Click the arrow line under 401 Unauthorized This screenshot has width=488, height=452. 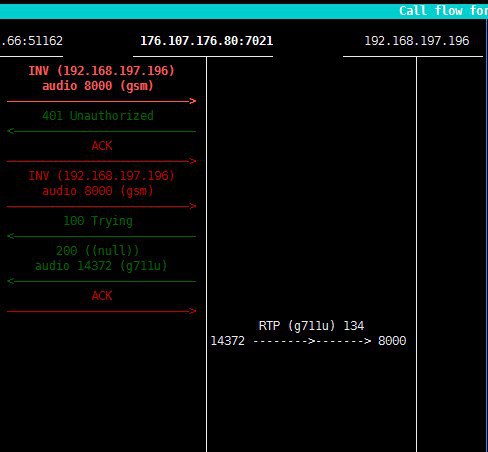(x=101, y=131)
